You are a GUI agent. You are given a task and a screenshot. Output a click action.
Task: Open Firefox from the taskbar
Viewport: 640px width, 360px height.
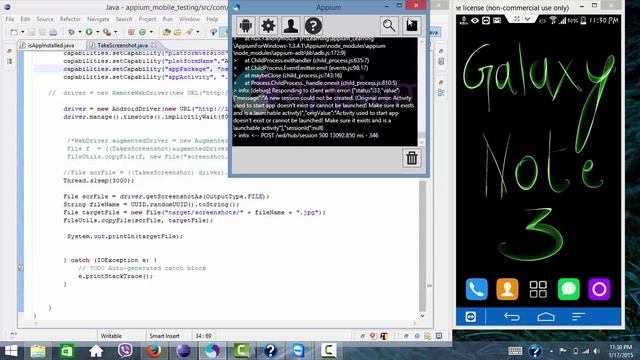(154, 351)
